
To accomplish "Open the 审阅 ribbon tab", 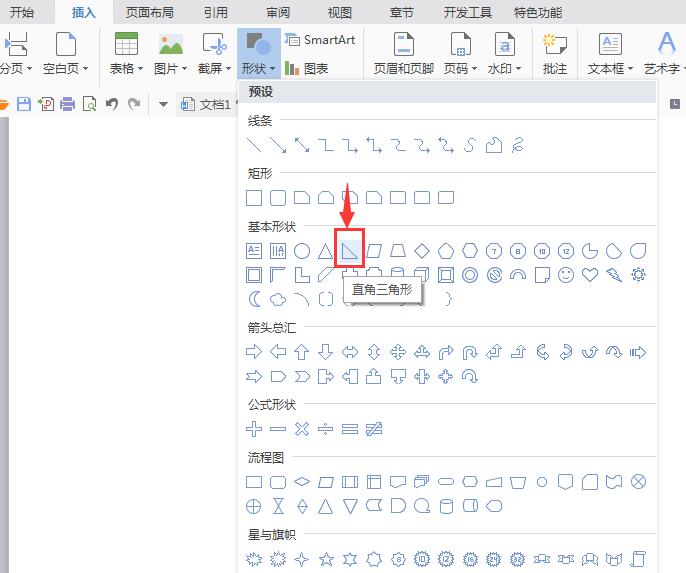I will [x=278, y=12].
